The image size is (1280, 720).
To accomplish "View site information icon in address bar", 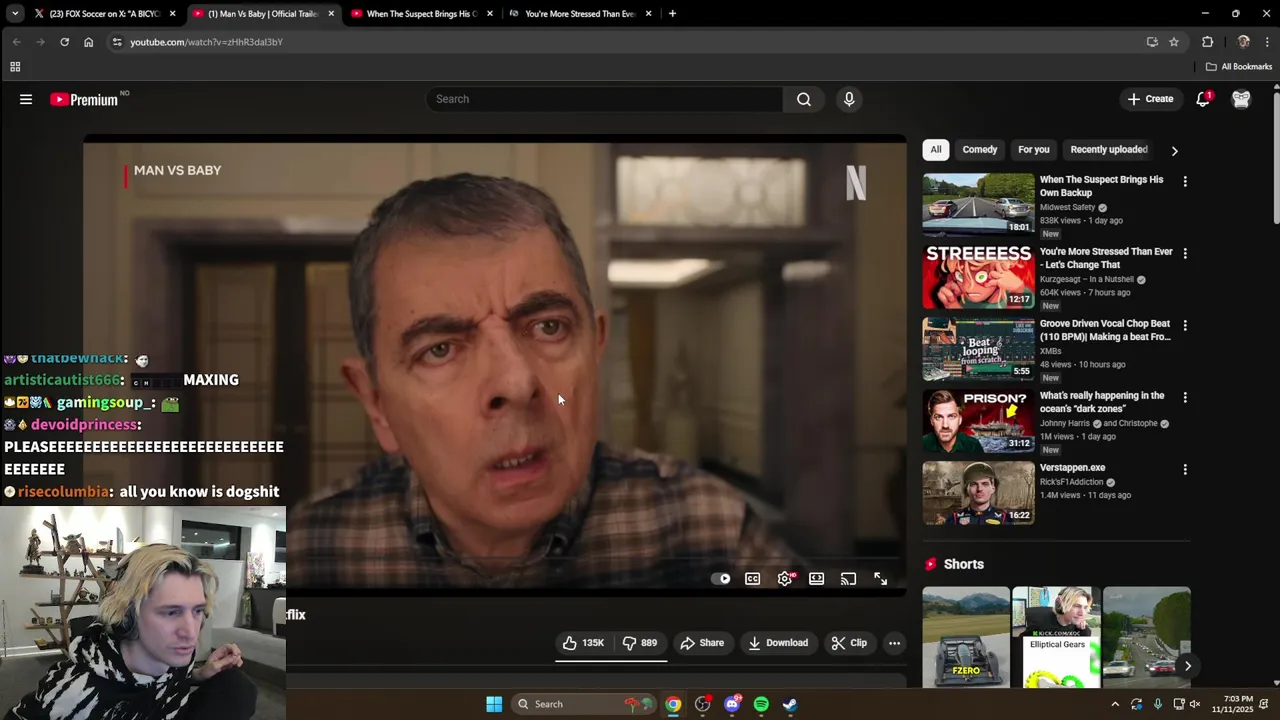I will pyautogui.click(x=117, y=42).
